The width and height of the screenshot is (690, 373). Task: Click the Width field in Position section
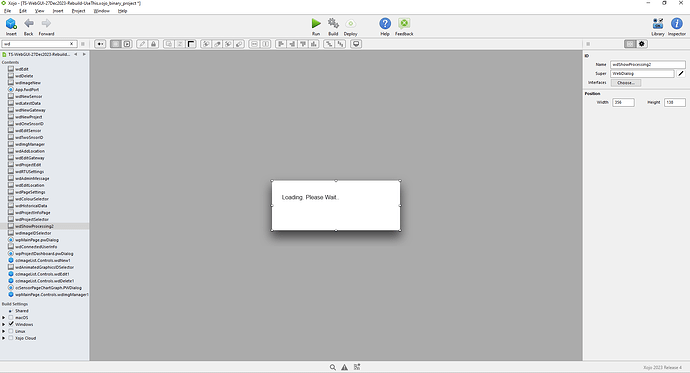[623, 102]
